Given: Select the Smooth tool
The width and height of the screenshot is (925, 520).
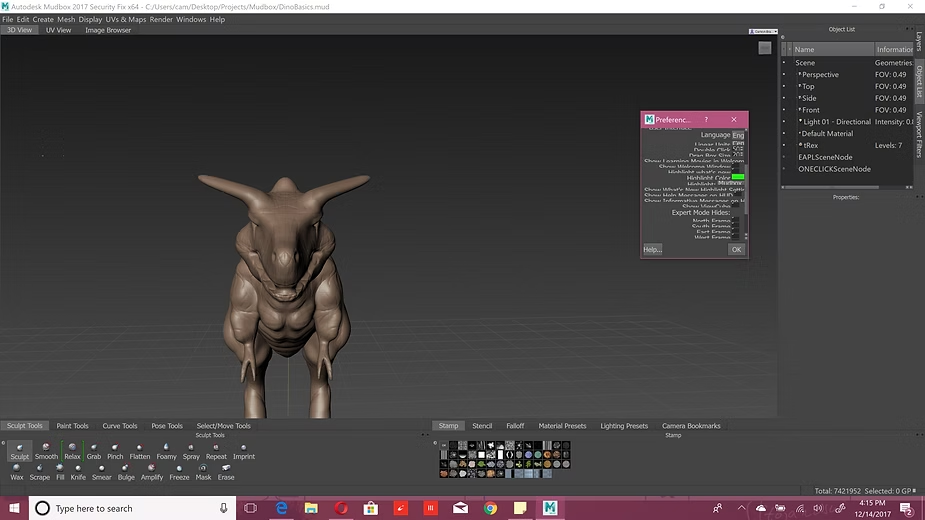Looking at the screenshot, I should click(46, 452).
